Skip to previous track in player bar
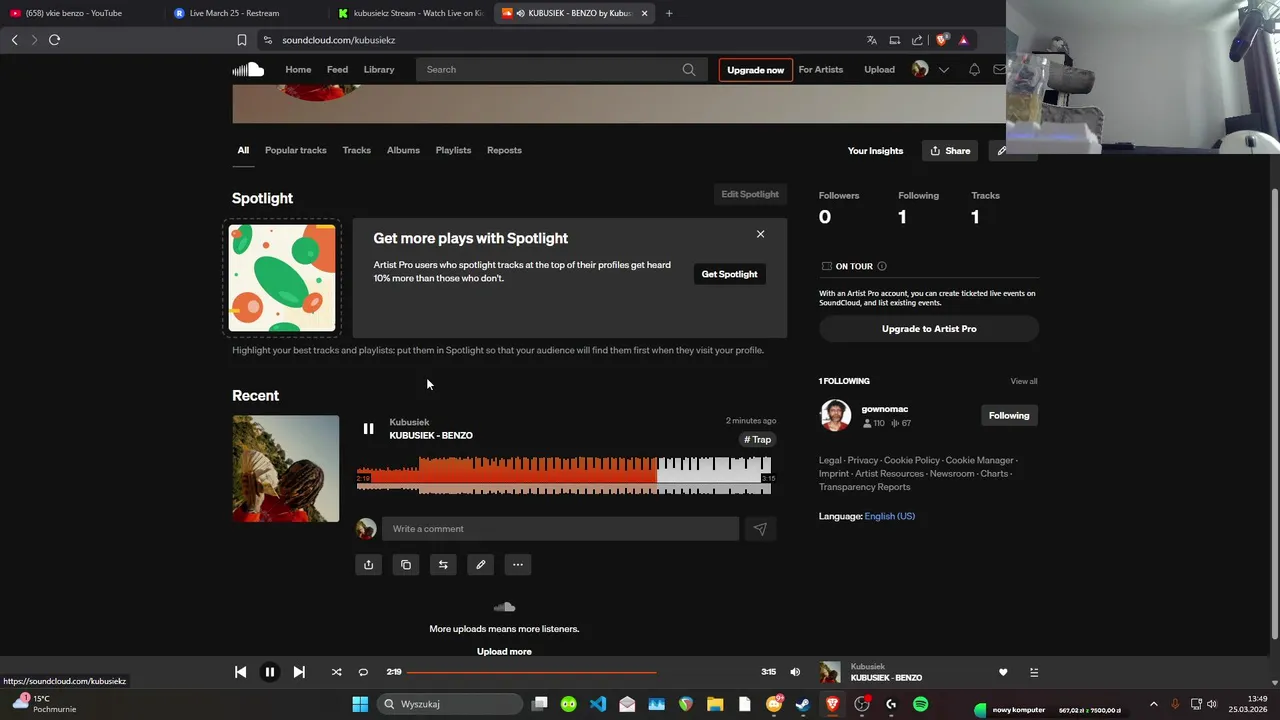 coord(240,672)
